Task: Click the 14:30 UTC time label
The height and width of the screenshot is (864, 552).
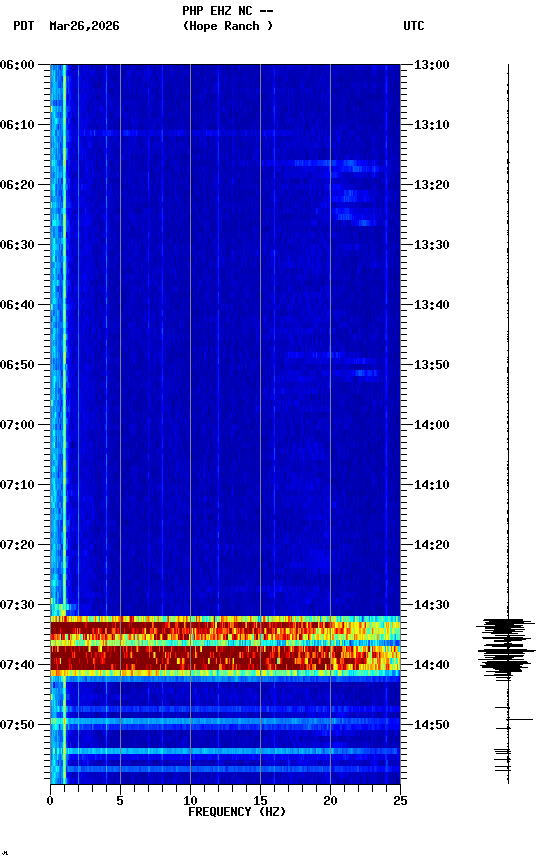Action: tap(432, 605)
